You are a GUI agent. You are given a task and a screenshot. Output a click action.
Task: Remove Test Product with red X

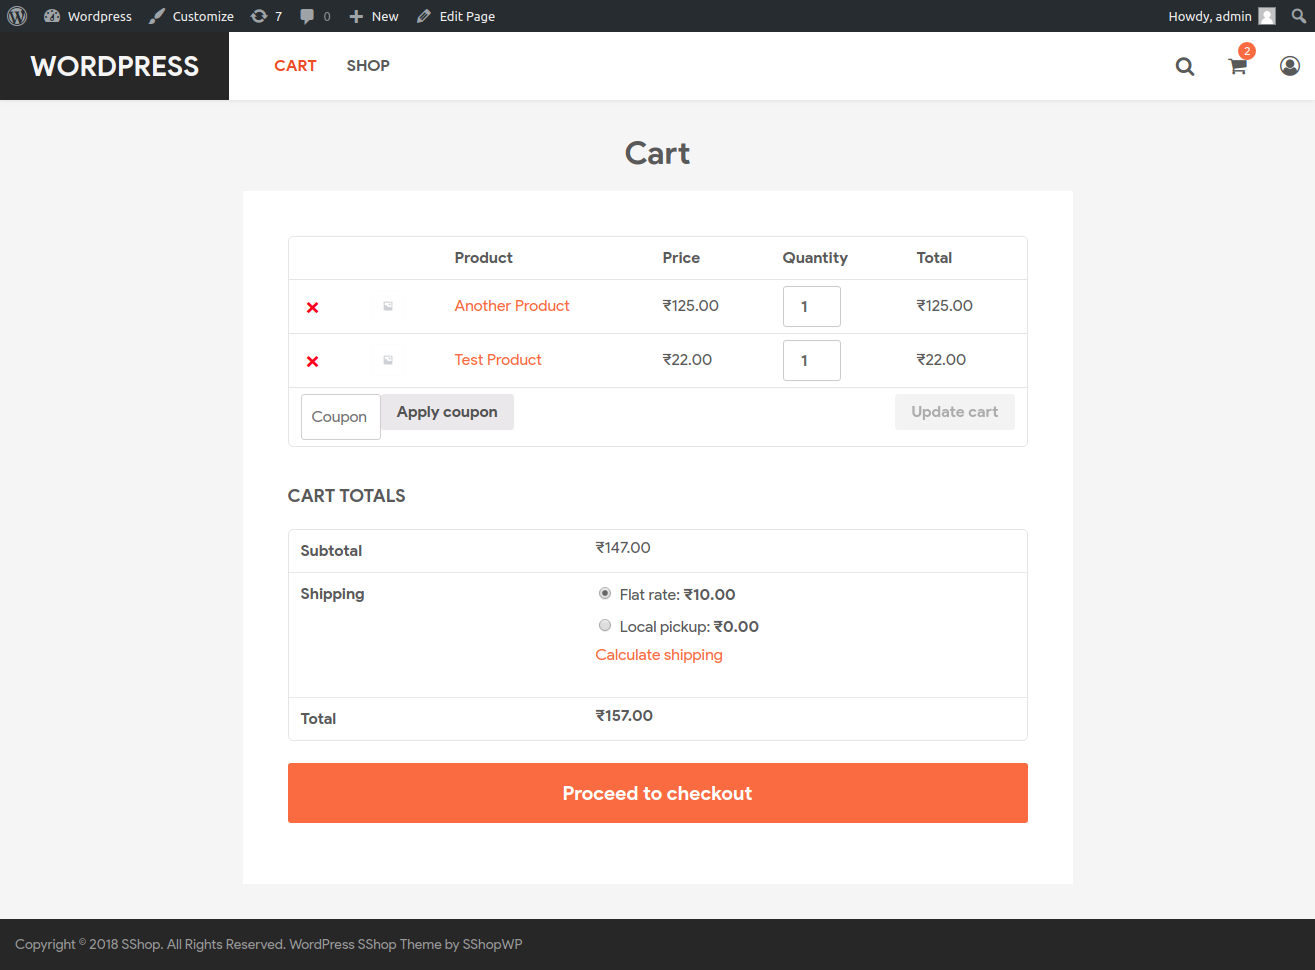point(313,361)
